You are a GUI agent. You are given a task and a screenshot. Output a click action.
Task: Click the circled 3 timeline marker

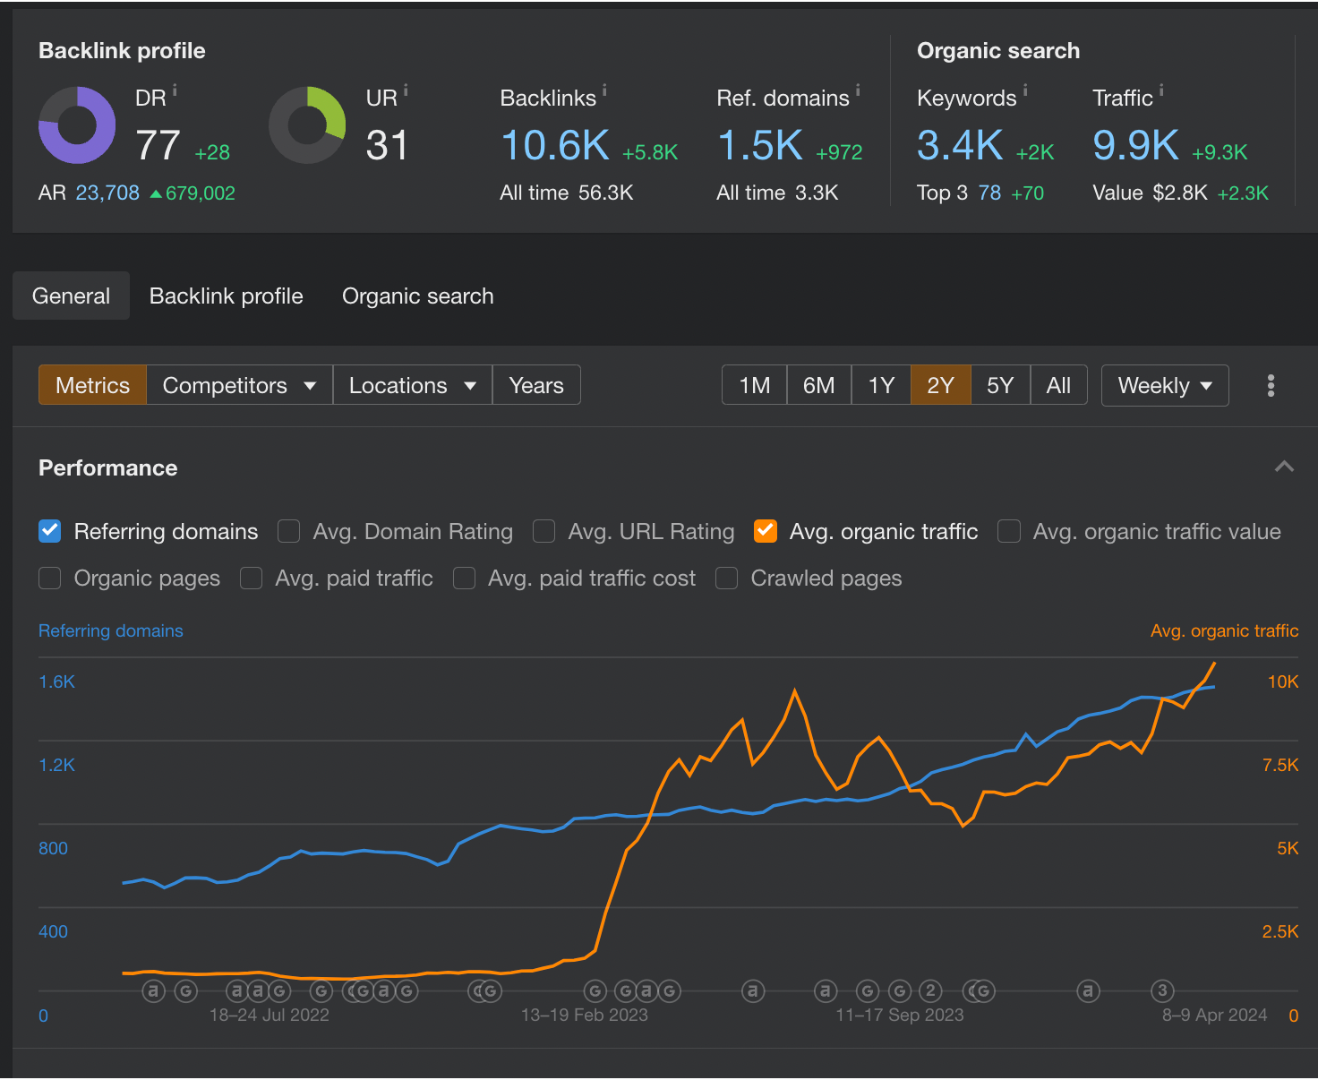pos(1162,991)
